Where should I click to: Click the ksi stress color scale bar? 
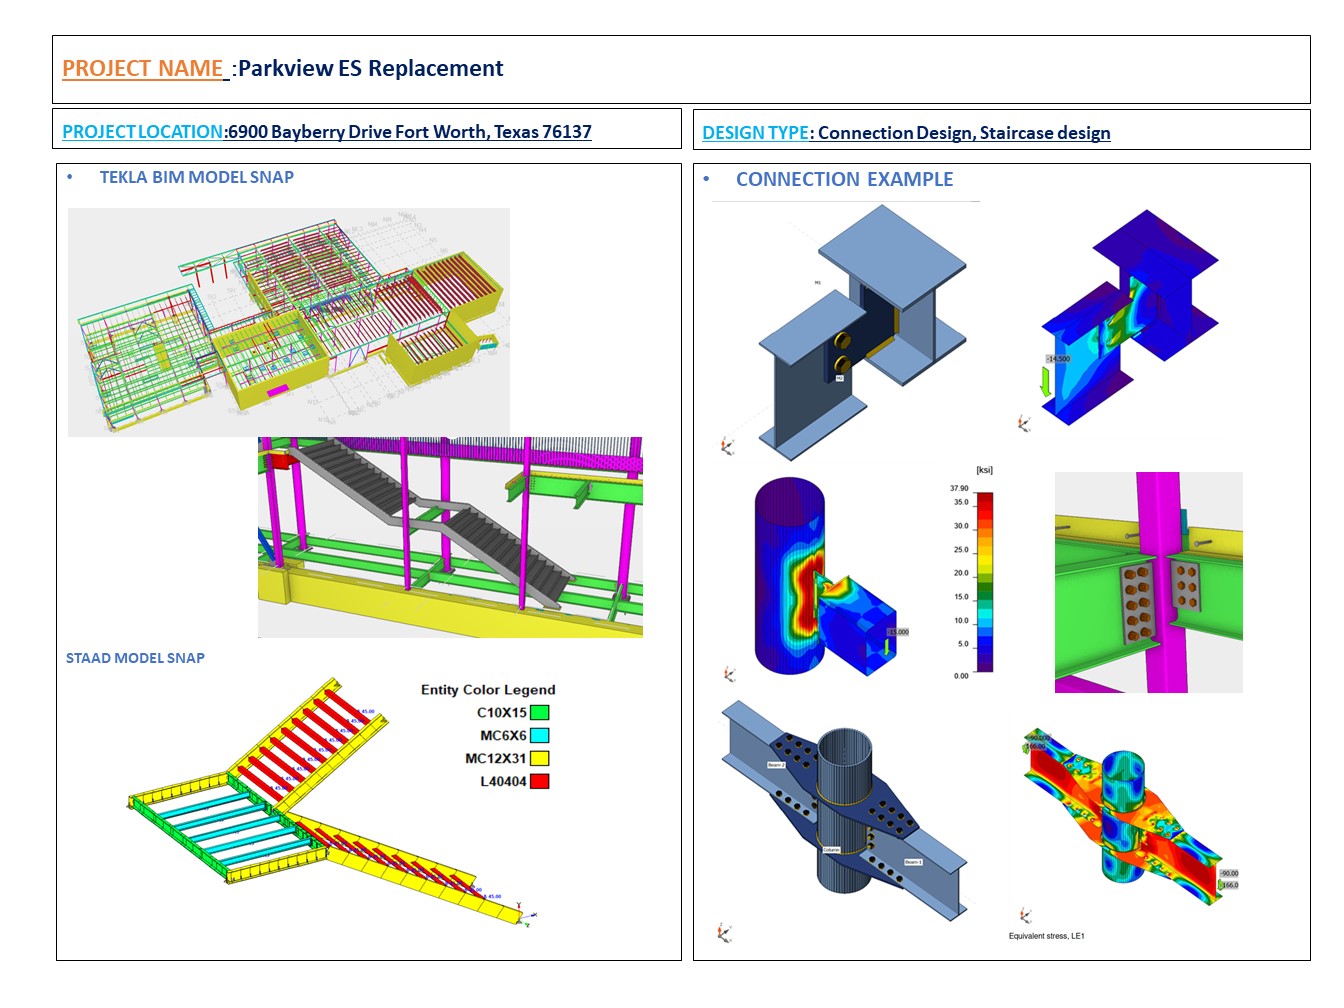click(x=984, y=581)
